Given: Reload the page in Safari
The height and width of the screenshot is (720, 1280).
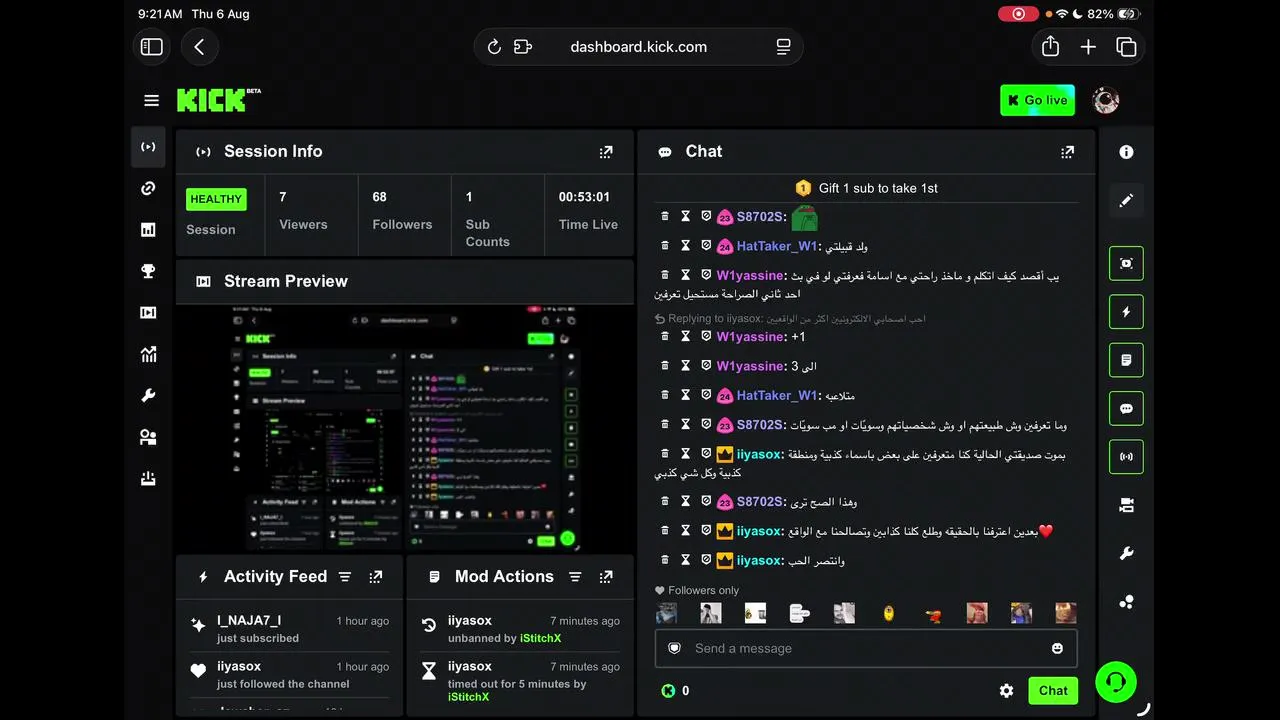Looking at the screenshot, I should [x=494, y=47].
